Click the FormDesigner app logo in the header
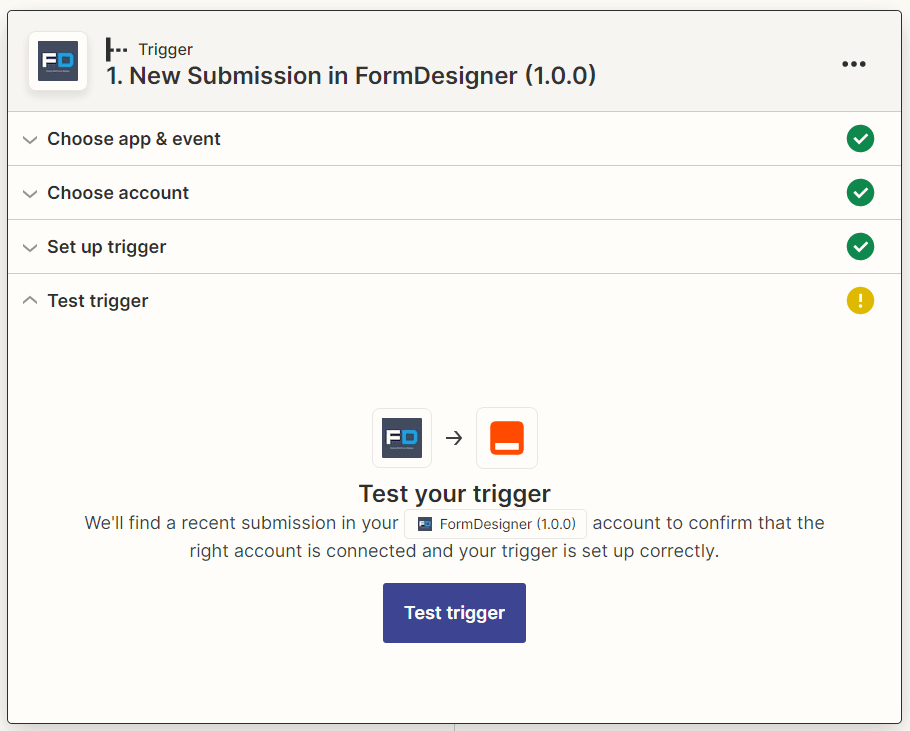910x731 pixels. tap(57, 61)
